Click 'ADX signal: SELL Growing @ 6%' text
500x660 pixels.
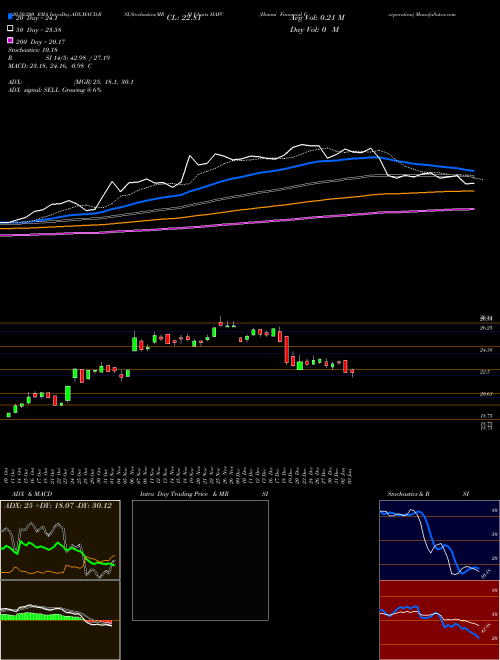(55, 90)
